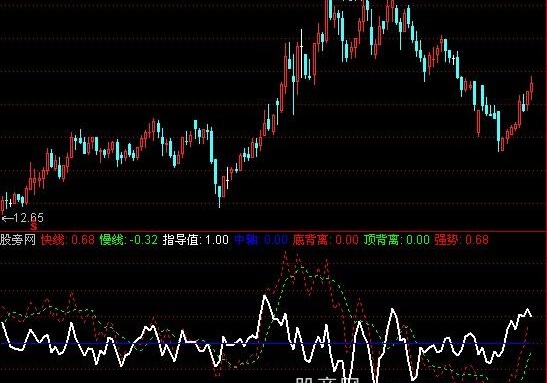Click the 底背离 0.00 label

click(325, 240)
